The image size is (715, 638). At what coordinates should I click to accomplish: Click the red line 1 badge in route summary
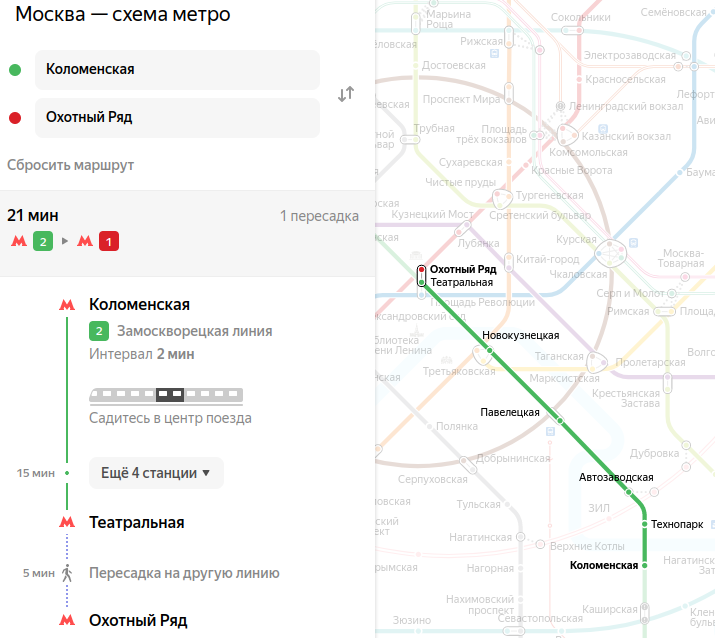pos(109,241)
